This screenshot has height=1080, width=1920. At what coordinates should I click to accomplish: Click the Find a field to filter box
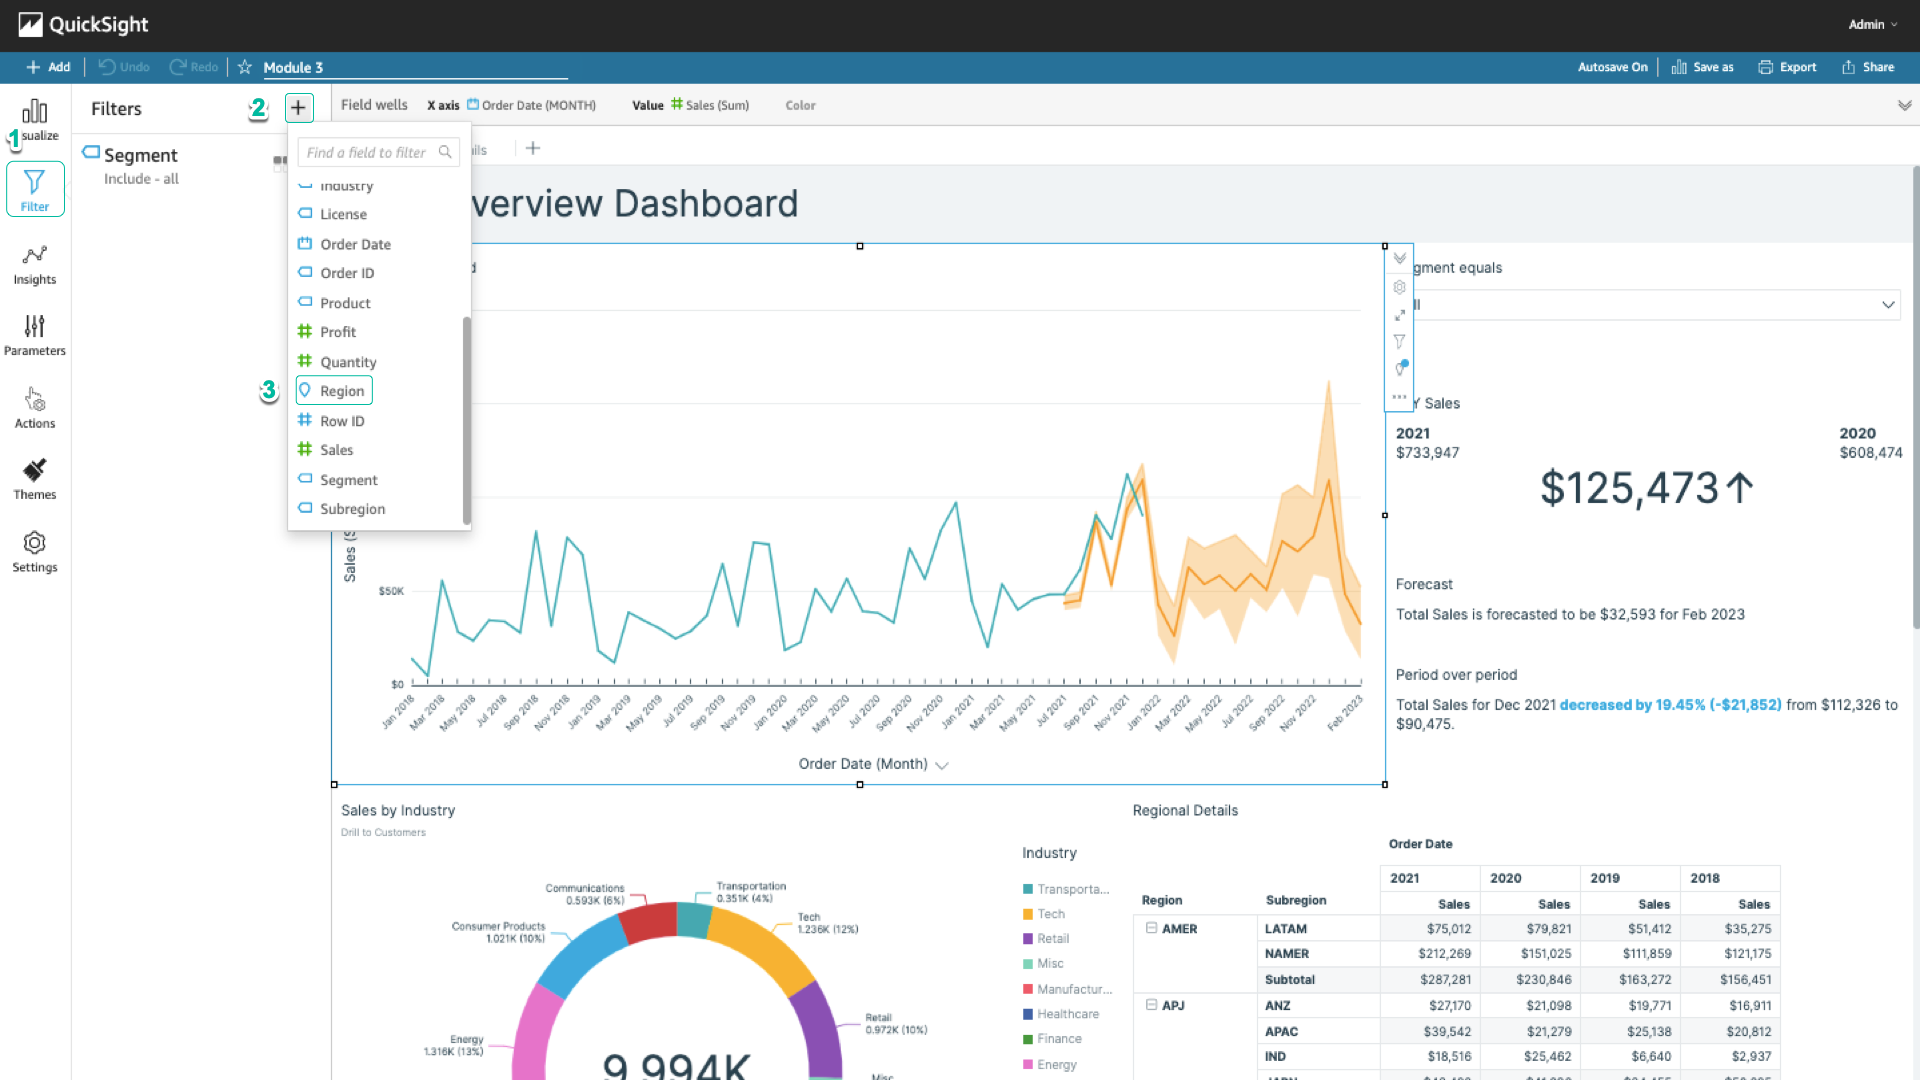[378, 152]
